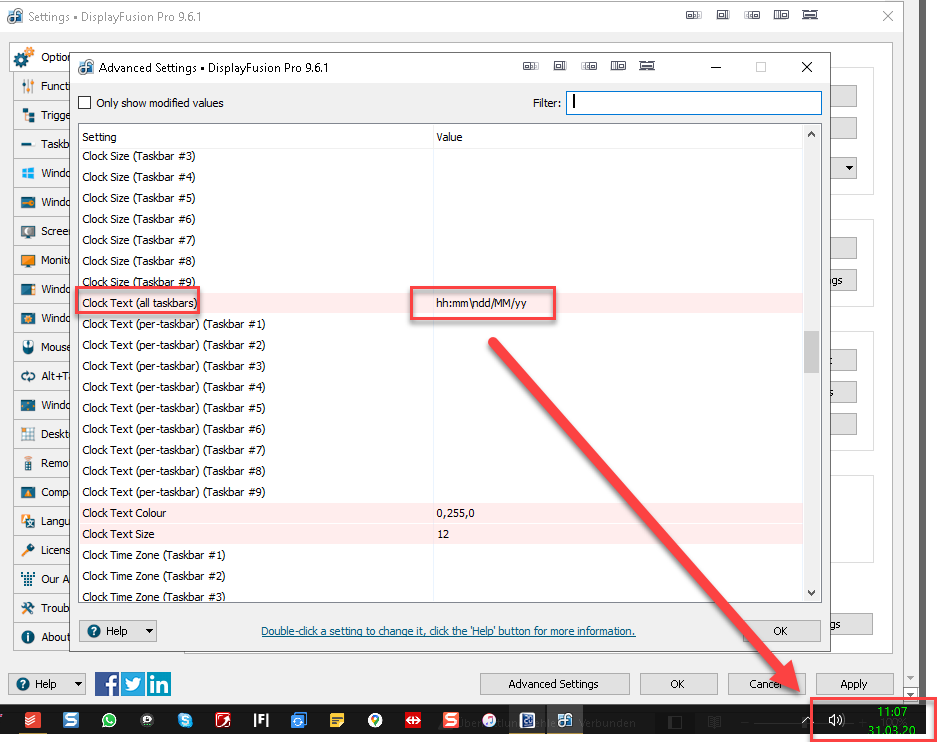Click the Facebook icon
Screen dimensions: 937x742
click(107, 684)
